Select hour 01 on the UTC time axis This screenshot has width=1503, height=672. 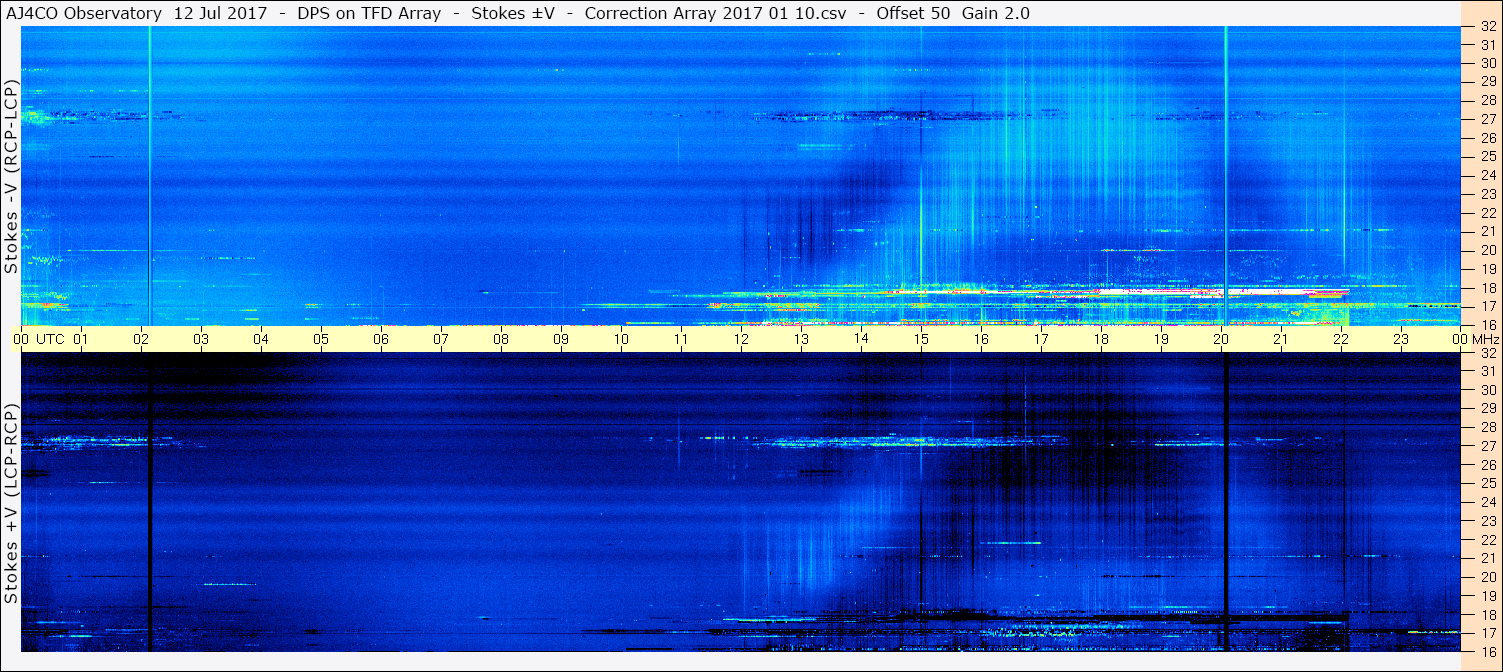(81, 339)
